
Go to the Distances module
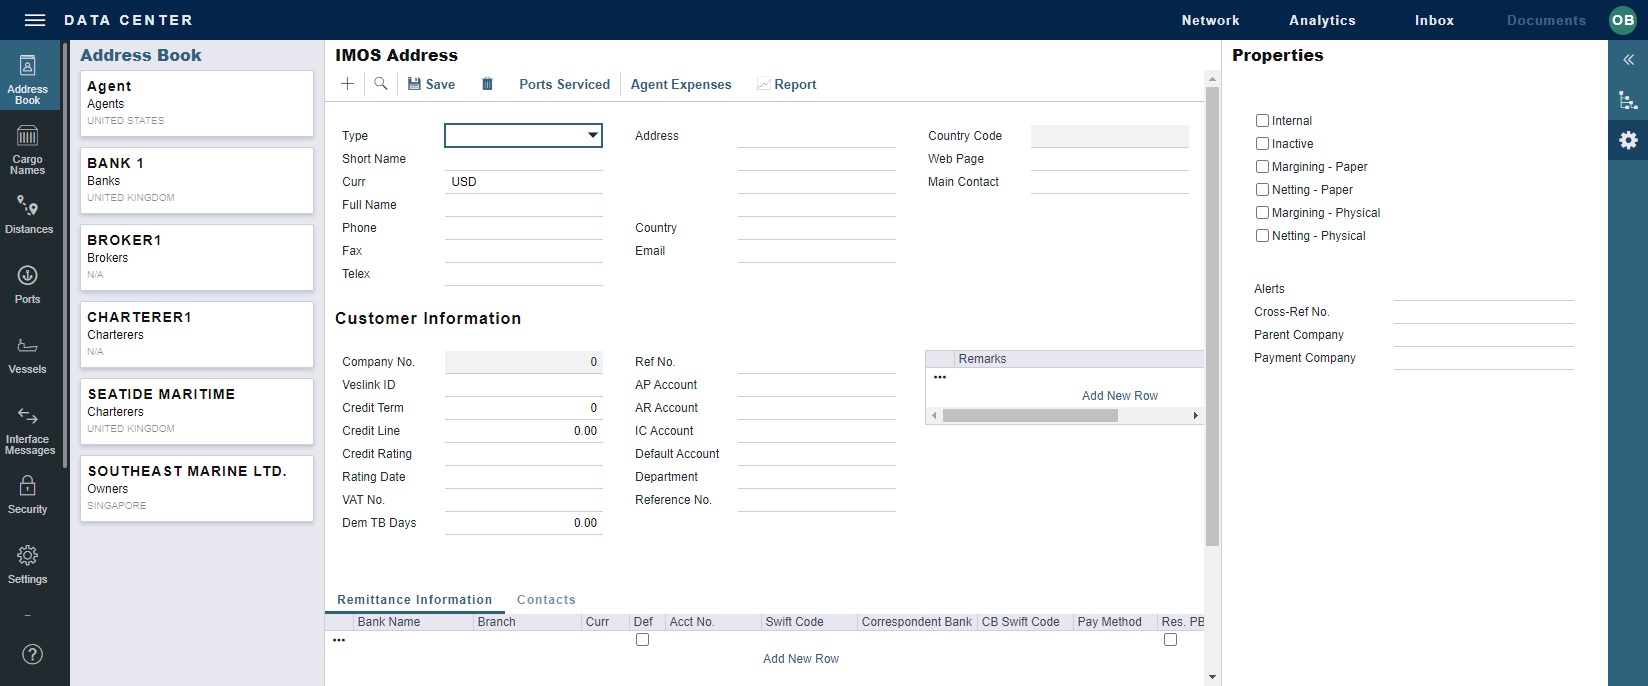coord(28,215)
